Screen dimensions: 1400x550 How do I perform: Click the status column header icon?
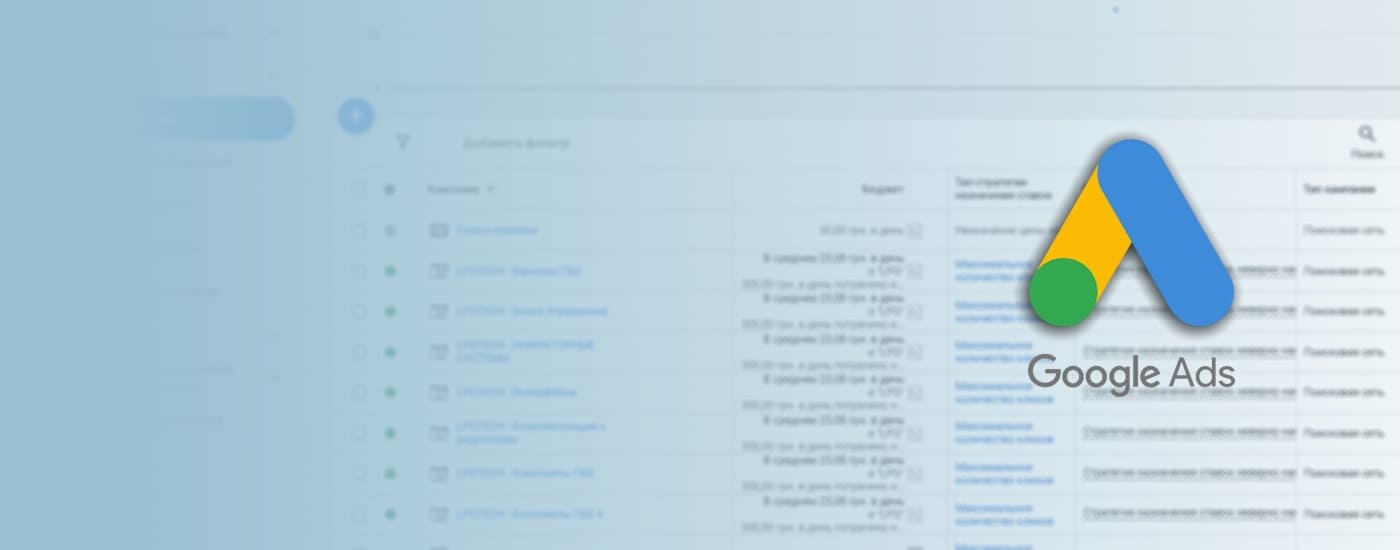(390, 189)
